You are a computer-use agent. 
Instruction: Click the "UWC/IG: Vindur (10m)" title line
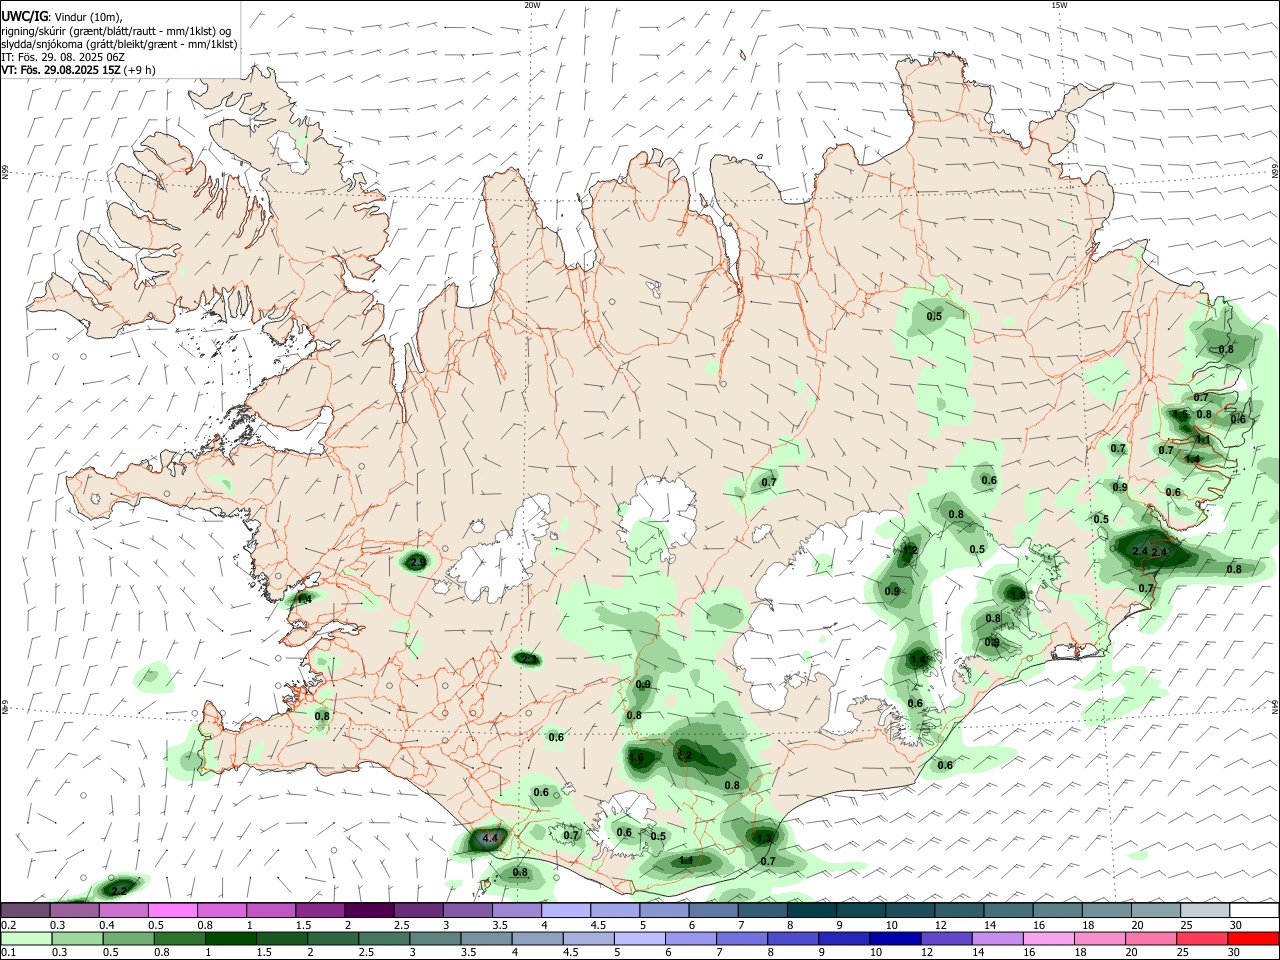pos(61,17)
